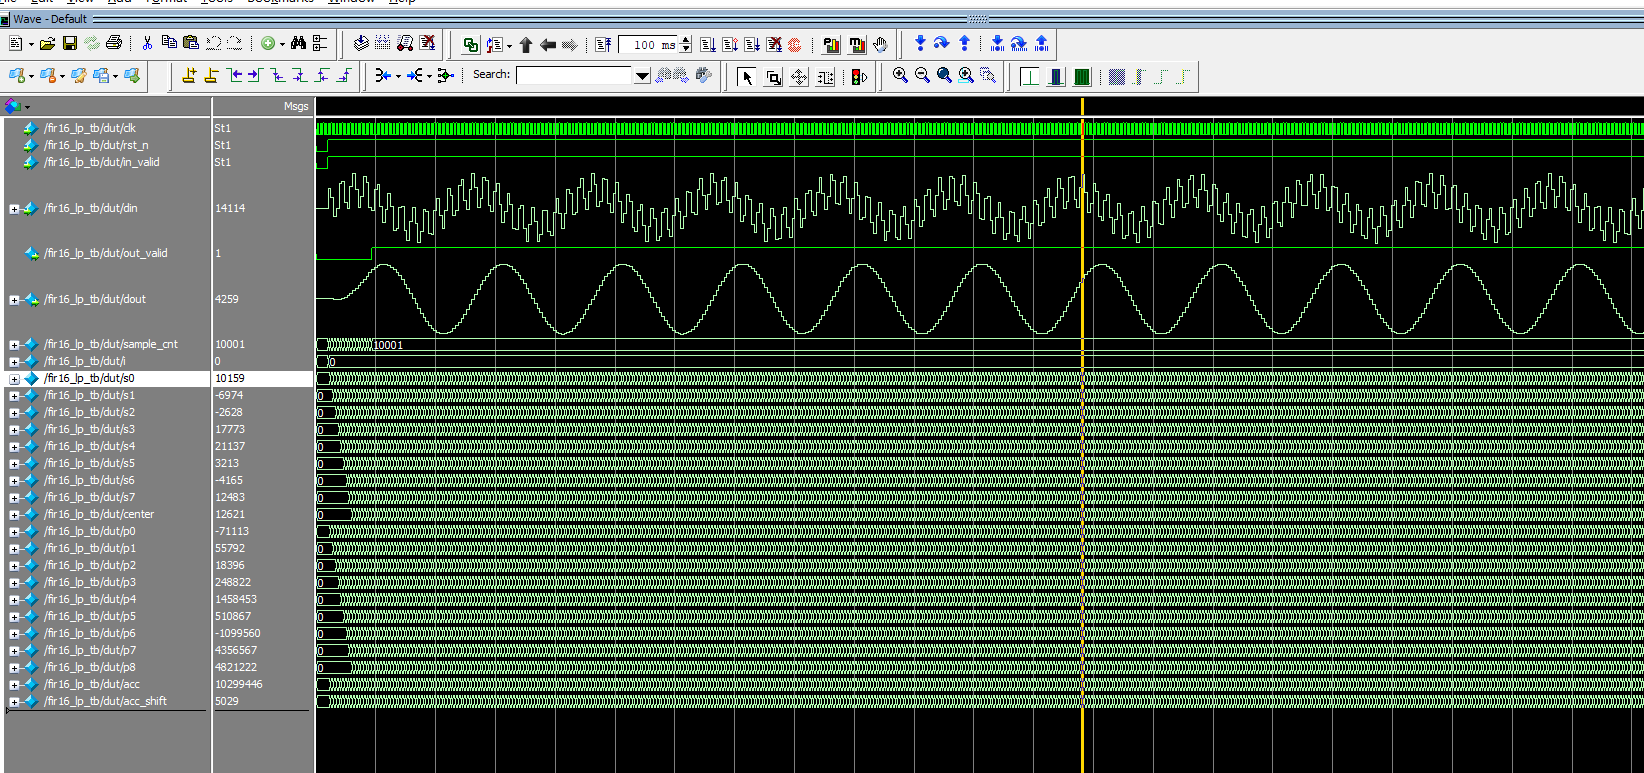Expand the sample_cnt signal
The height and width of the screenshot is (773, 1644).
14,345
